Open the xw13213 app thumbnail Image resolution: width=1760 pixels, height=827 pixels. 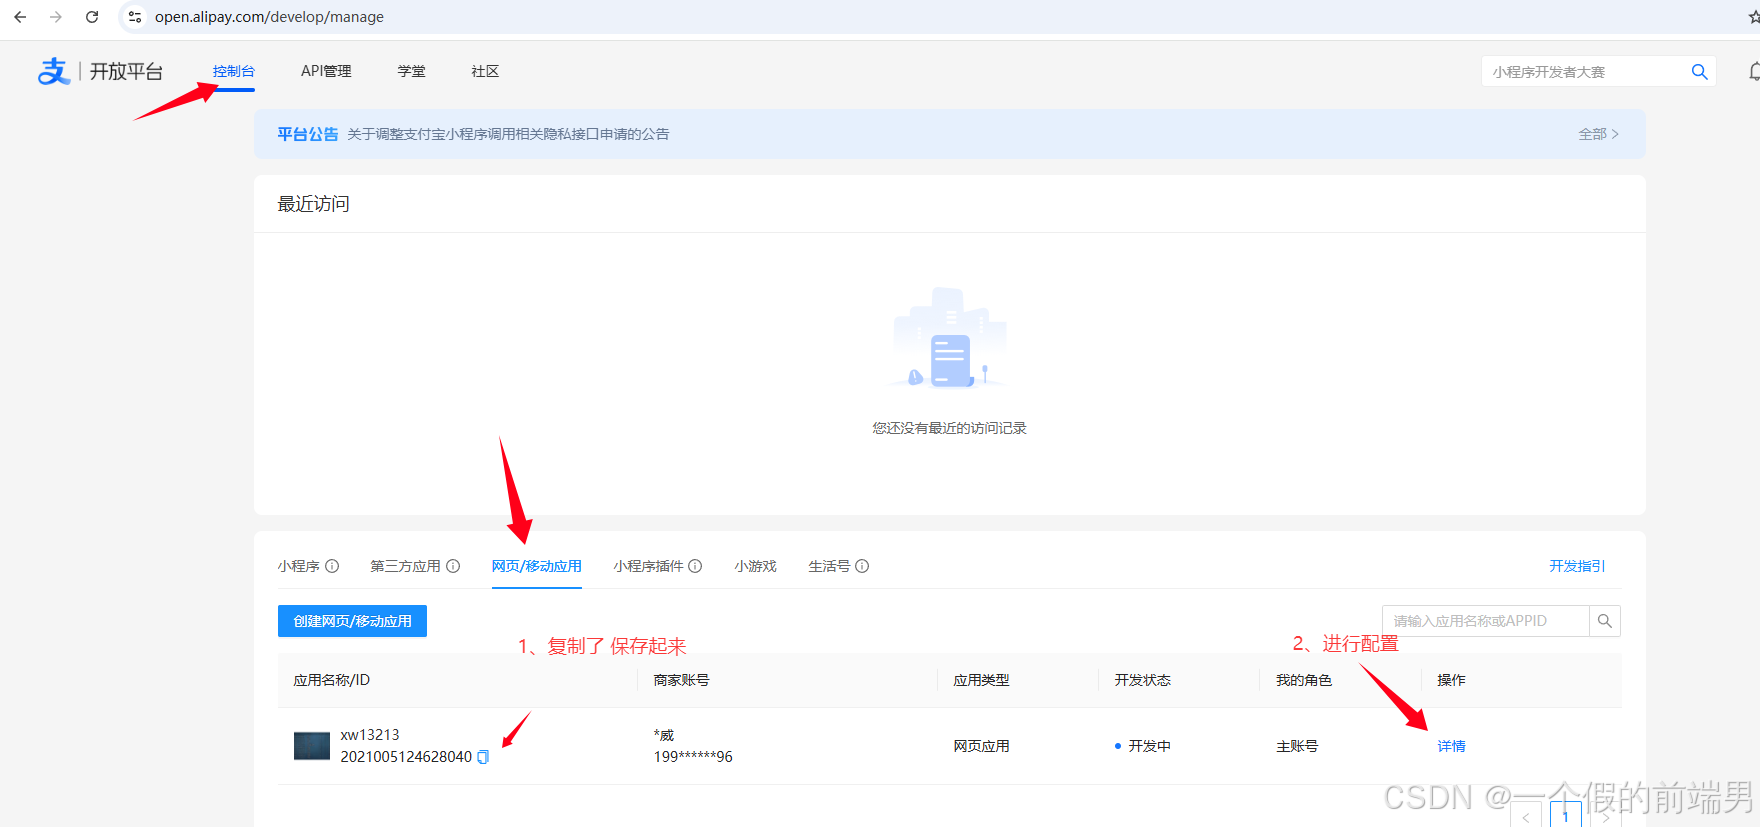pyautogui.click(x=312, y=746)
